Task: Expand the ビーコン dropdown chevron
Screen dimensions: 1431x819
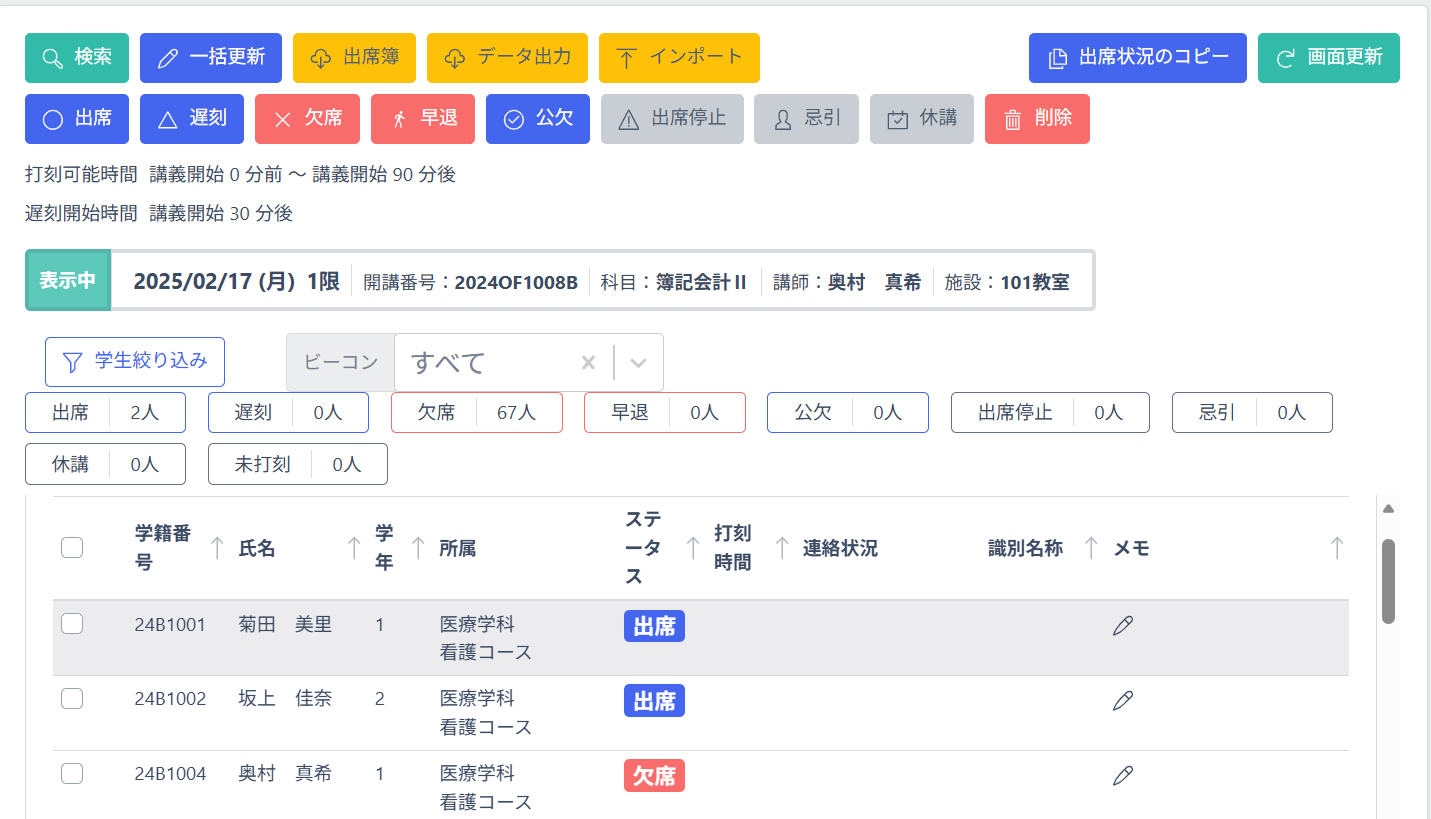Action: tap(639, 362)
